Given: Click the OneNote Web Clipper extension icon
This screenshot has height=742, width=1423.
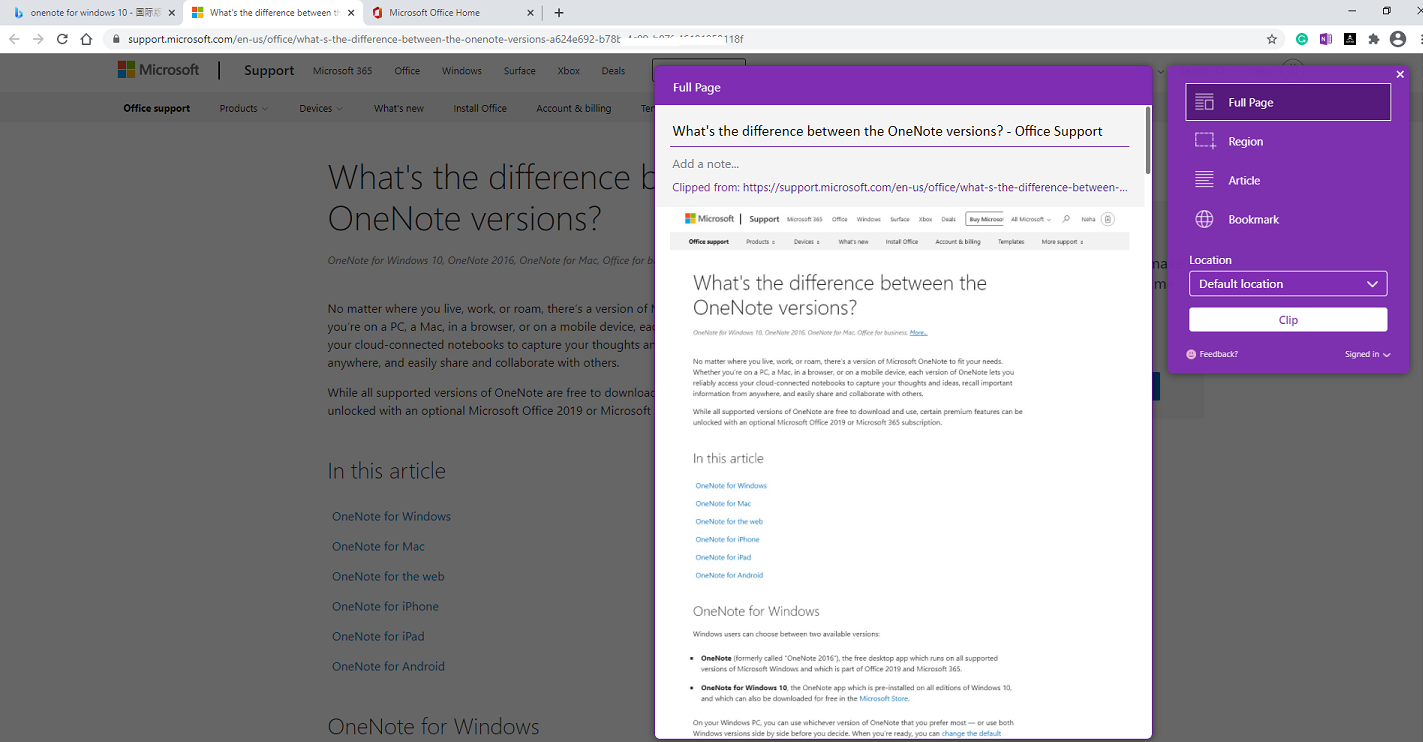Looking at the screenshot, I should click(1325, 38).
